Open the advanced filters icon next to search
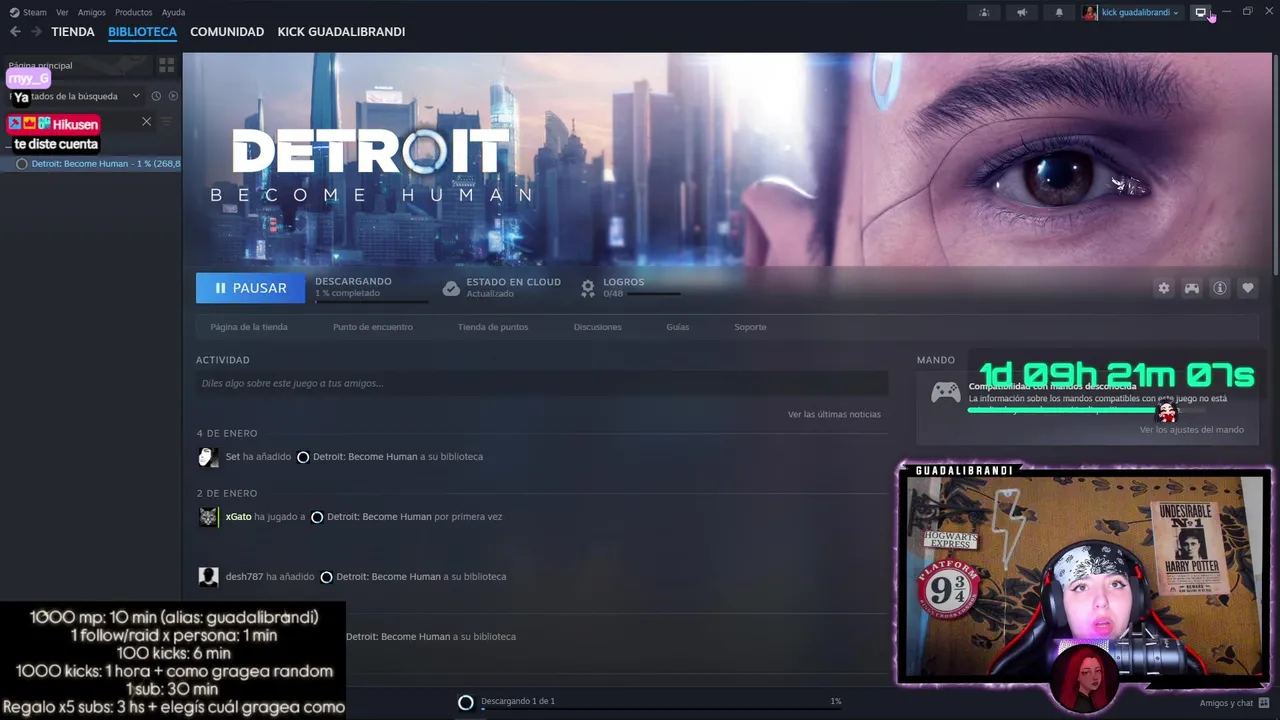1280x720 pixels. 166,122
